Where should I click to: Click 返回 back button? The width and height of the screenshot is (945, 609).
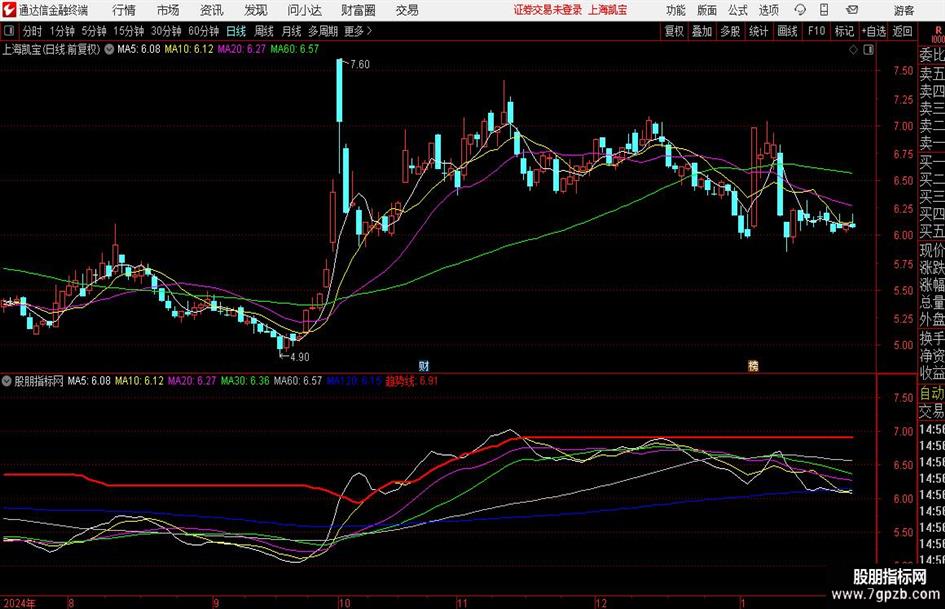903,31
